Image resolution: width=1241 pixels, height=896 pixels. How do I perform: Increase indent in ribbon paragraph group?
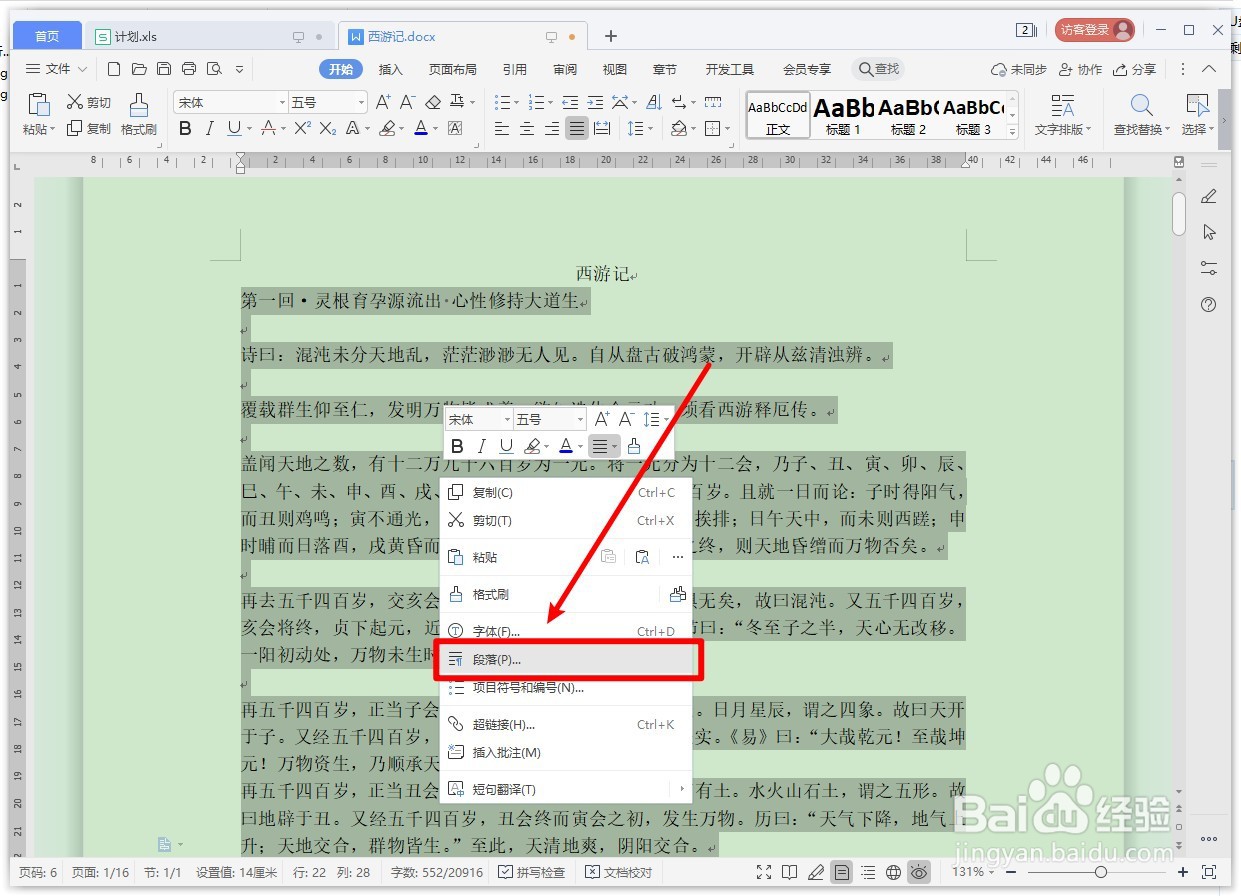coord(595,102)
